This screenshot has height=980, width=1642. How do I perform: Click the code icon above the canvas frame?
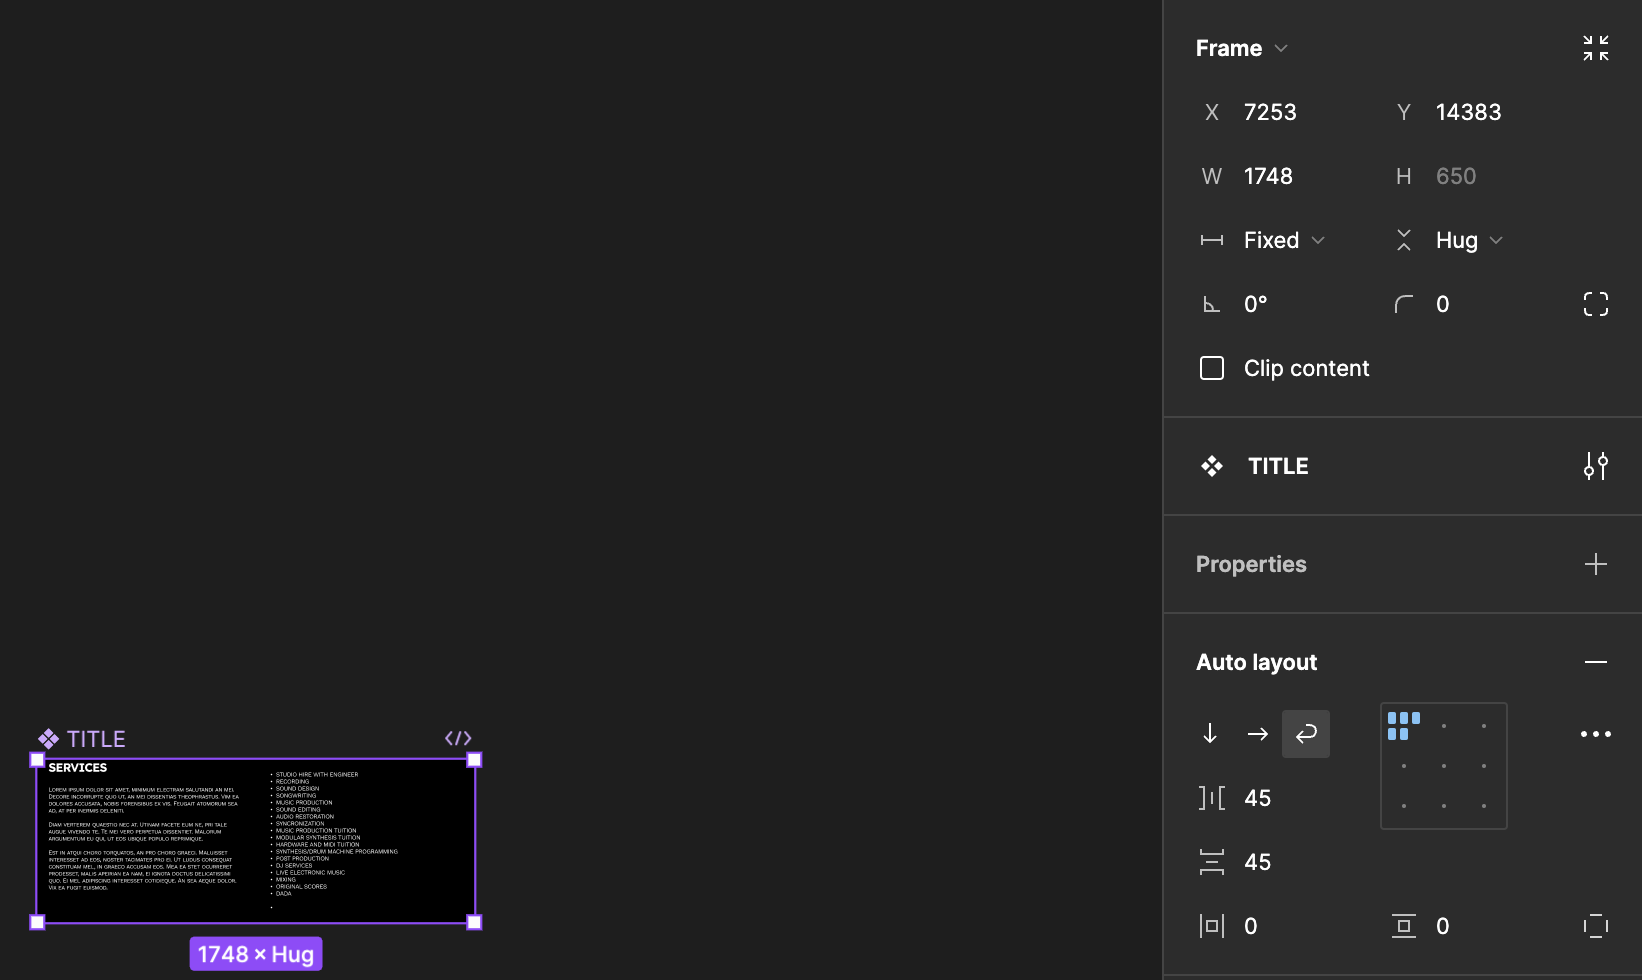point(458,738)
